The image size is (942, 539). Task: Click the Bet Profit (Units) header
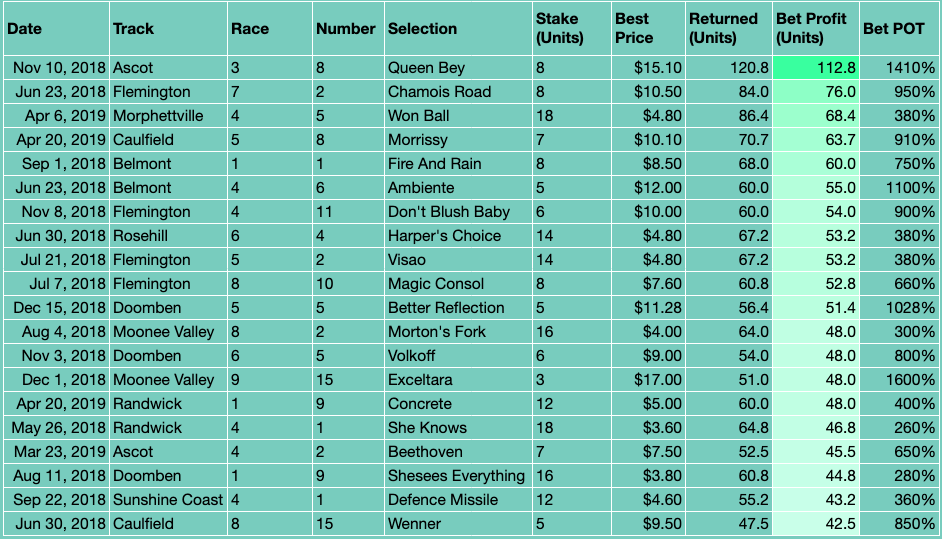(815, 28)
